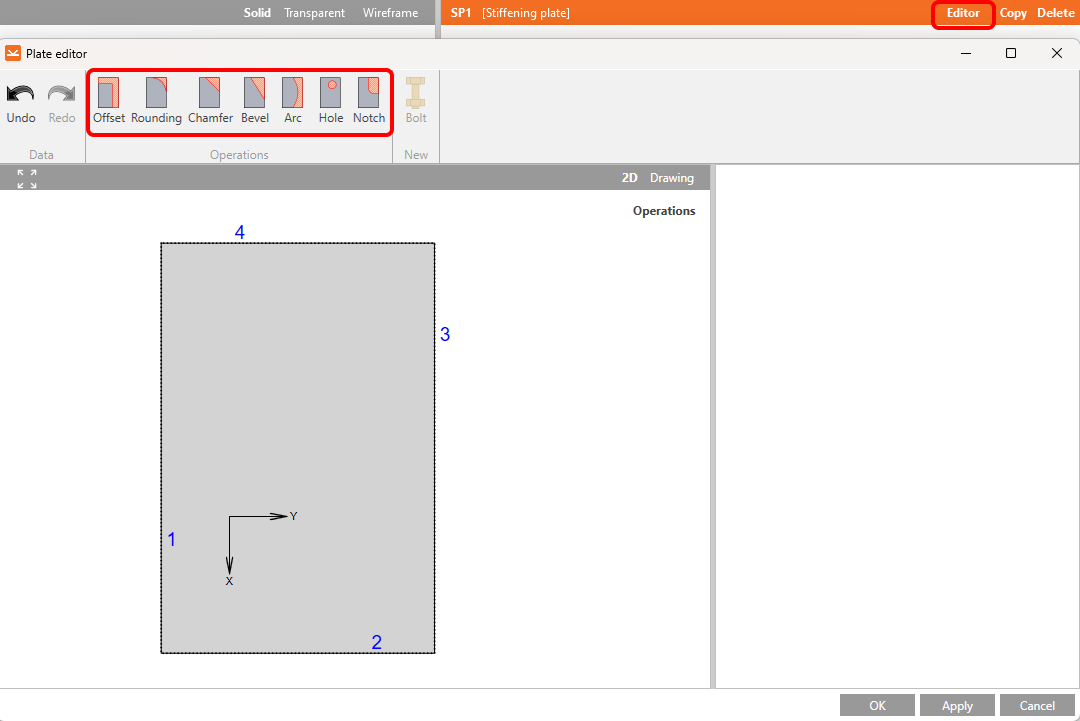Undo the last plate edit
The height and width of the screenshot is (721, 1080).
[x=20, y=99]
